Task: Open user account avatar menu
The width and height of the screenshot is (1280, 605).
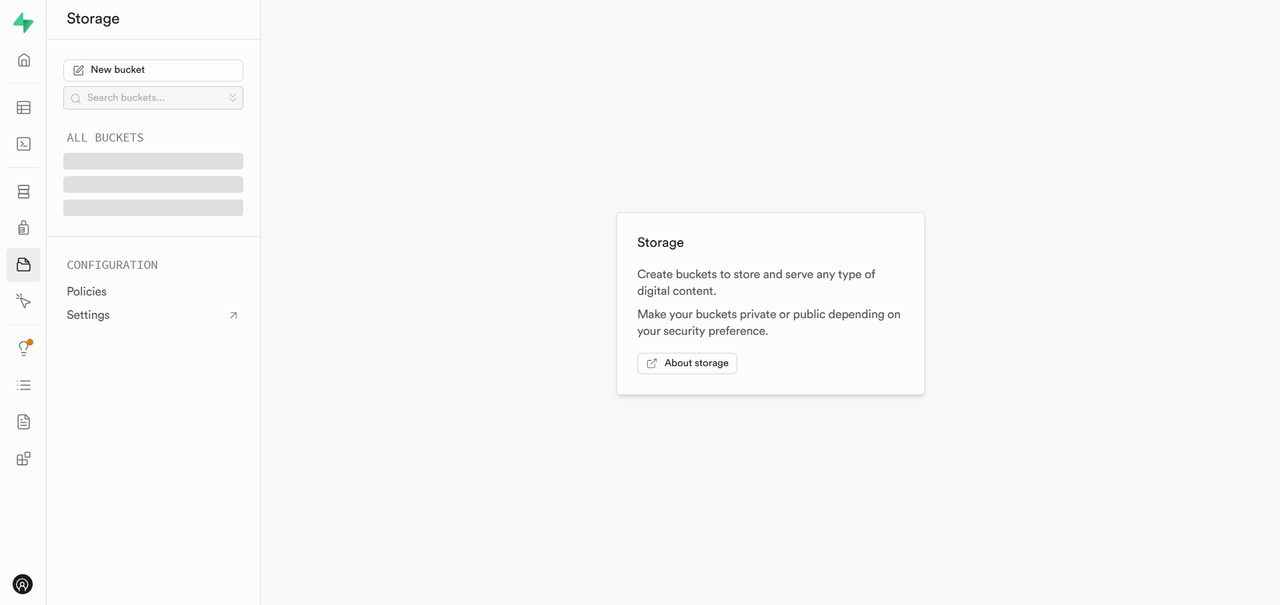Action: coord(23,584)
